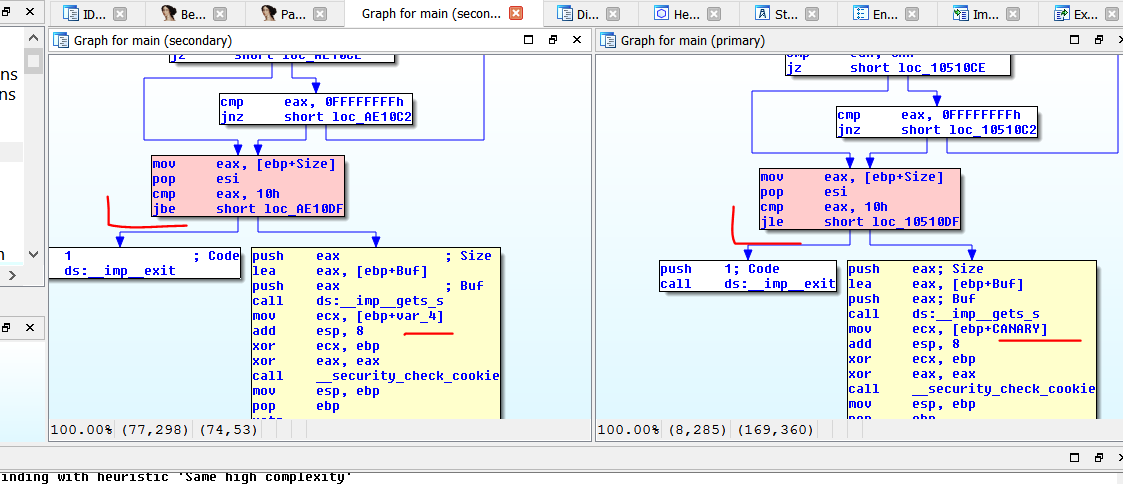Screen dimensions: 1123x484
Task: Collapse left panel with up chevron
Action: [x=33, y=40]
